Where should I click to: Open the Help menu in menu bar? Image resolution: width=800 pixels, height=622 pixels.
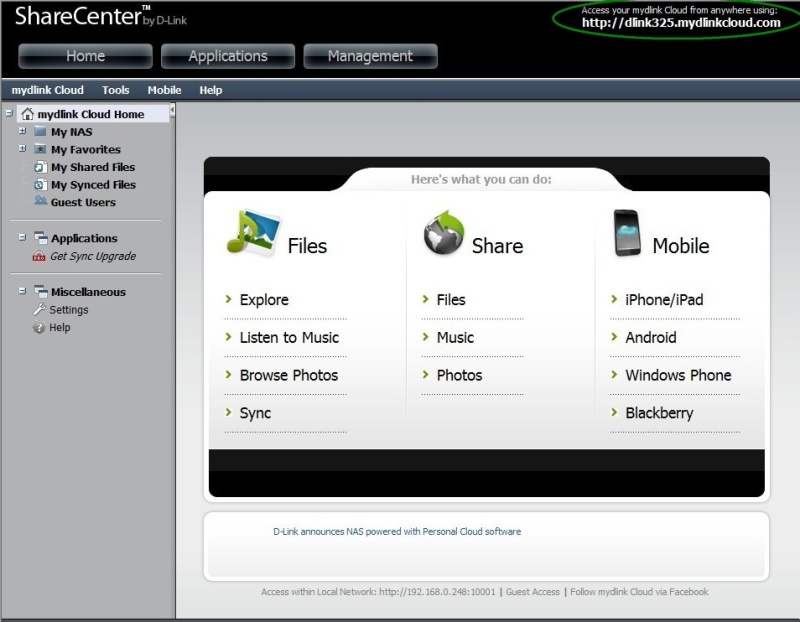[211, 90]
